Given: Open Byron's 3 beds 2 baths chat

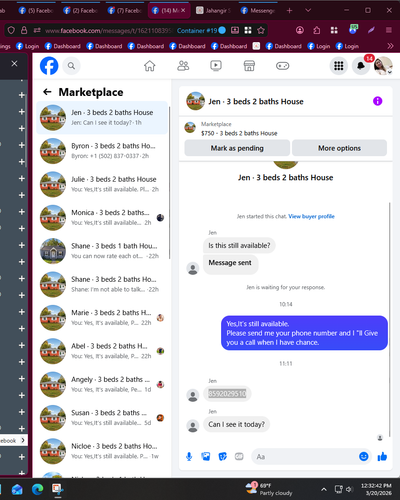Looking at the screenshot, I should click(x=102, y=151).
